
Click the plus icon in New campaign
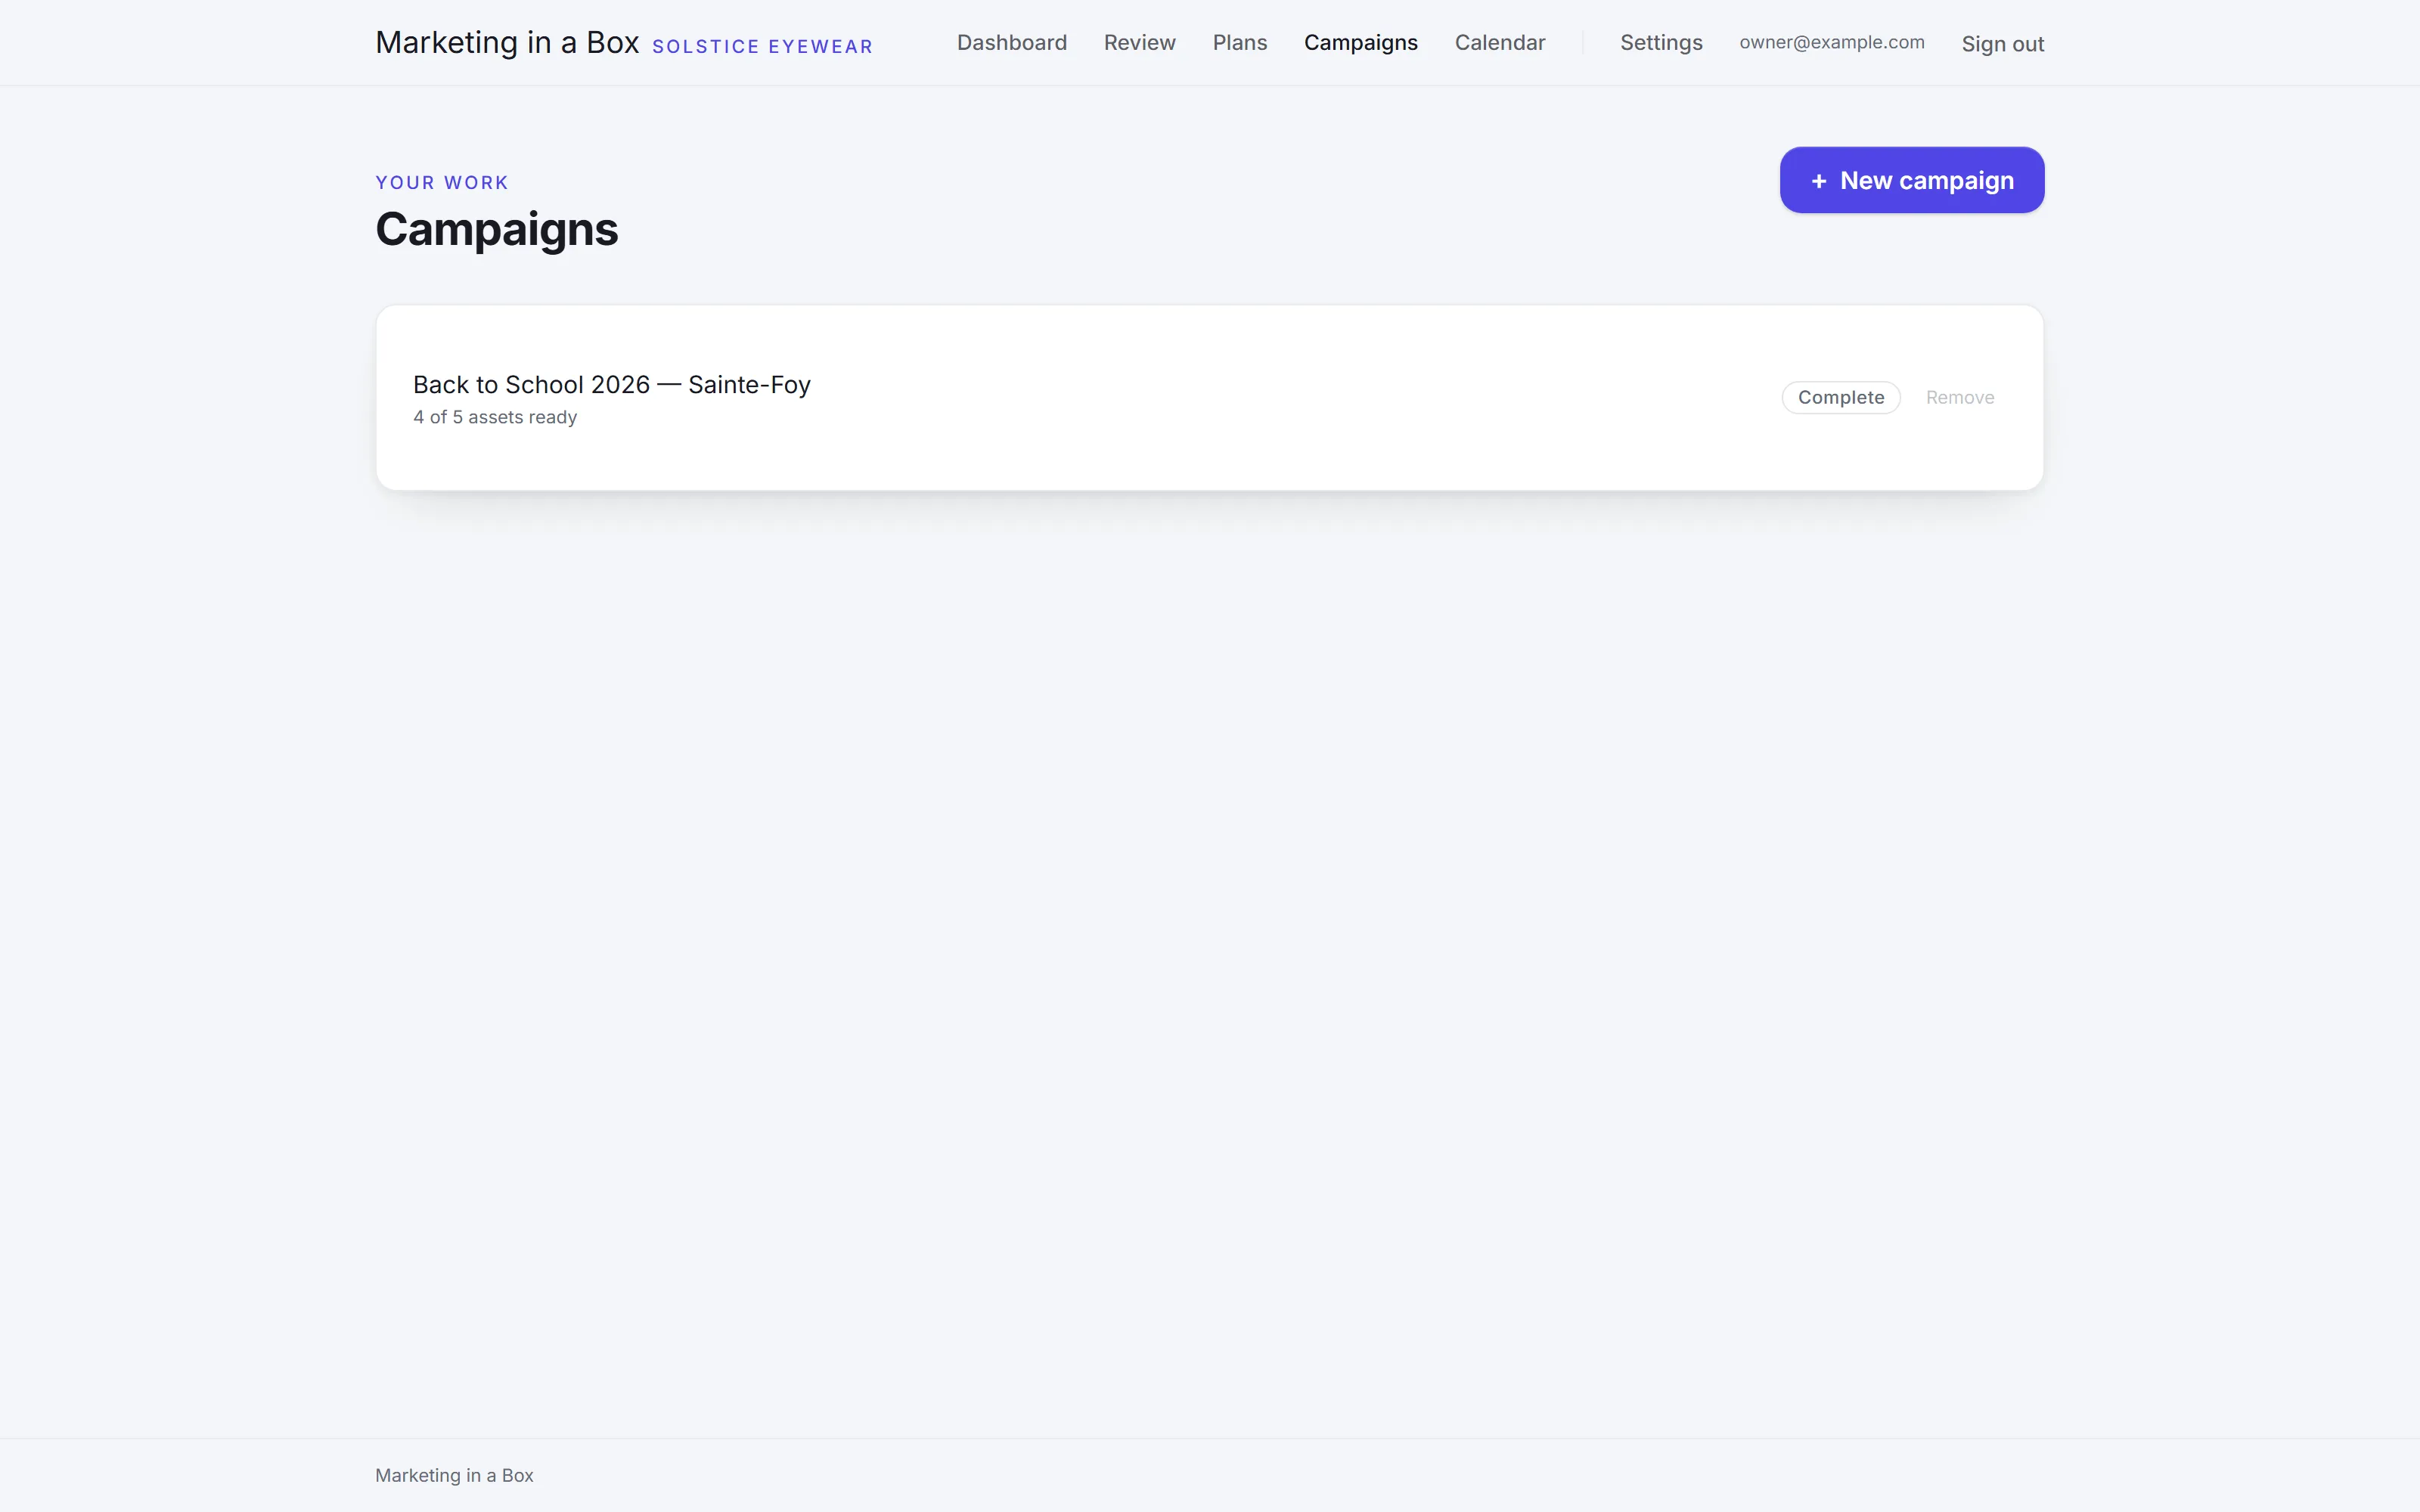1818,181
